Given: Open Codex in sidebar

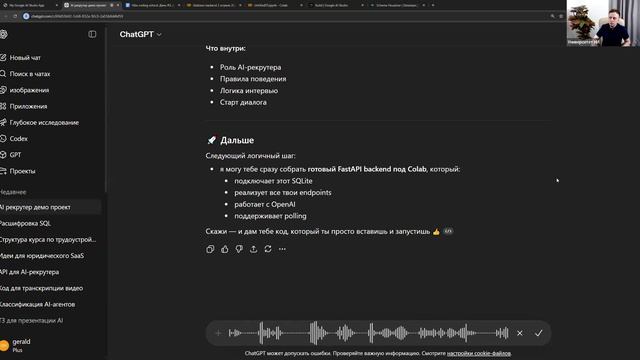Looking at the screenshot, I should [x=18, y=139].
